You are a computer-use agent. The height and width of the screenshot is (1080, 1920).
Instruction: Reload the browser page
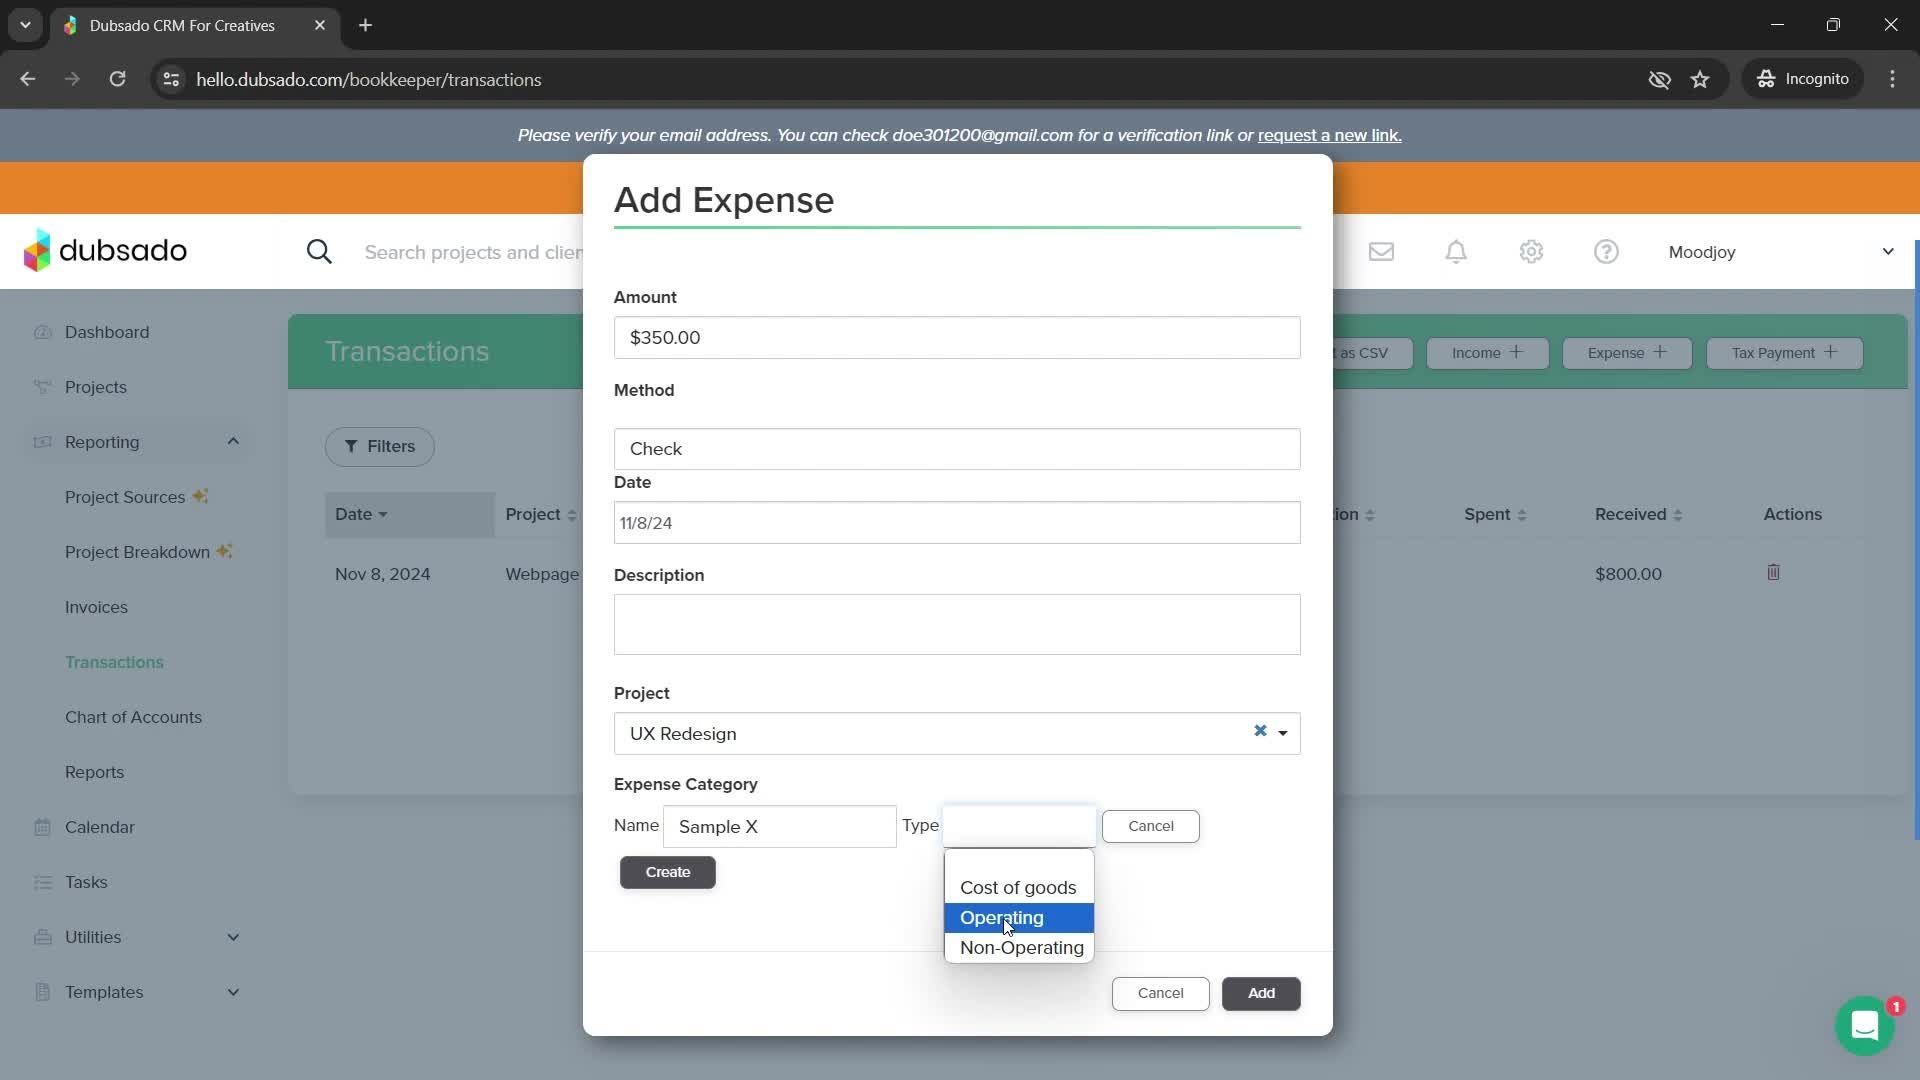117,79
